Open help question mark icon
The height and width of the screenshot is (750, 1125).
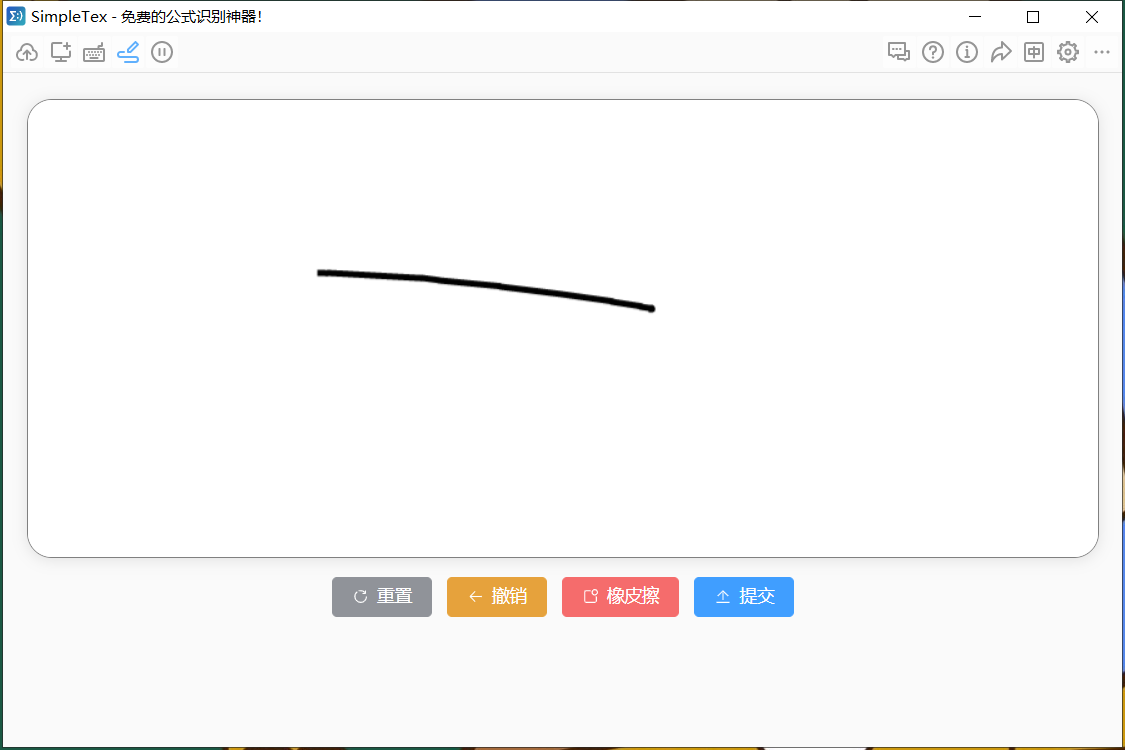[933, 53]
